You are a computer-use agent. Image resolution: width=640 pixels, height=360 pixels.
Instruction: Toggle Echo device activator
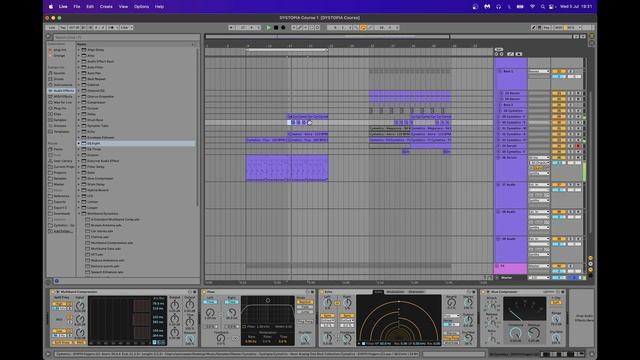coord(322,292)
